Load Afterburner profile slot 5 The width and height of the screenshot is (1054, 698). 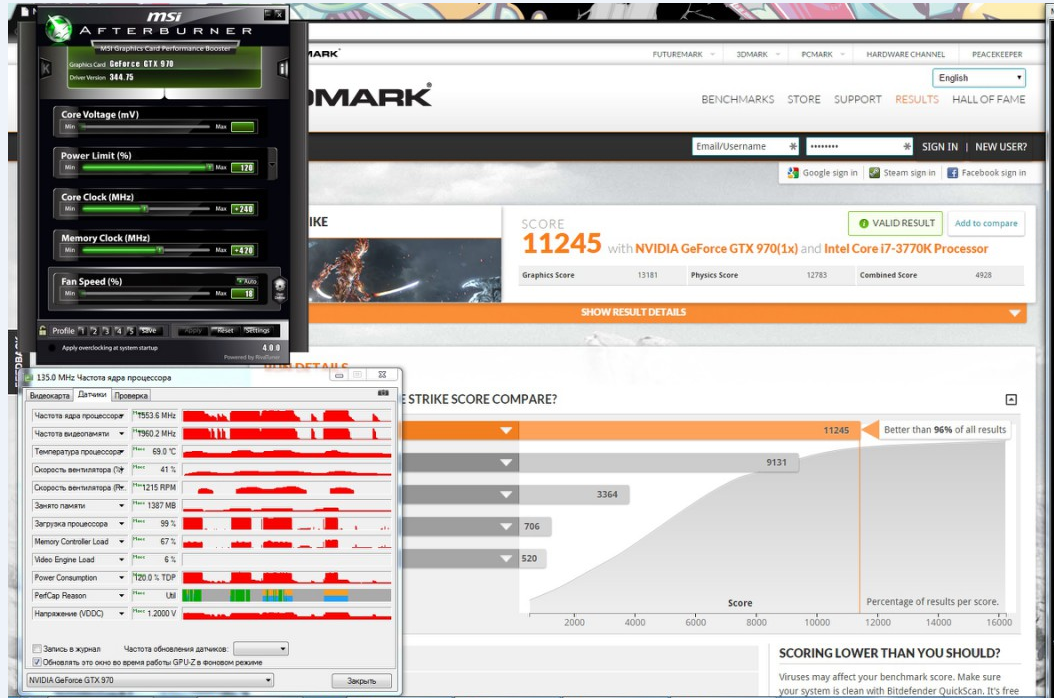[x=131, y=330]
